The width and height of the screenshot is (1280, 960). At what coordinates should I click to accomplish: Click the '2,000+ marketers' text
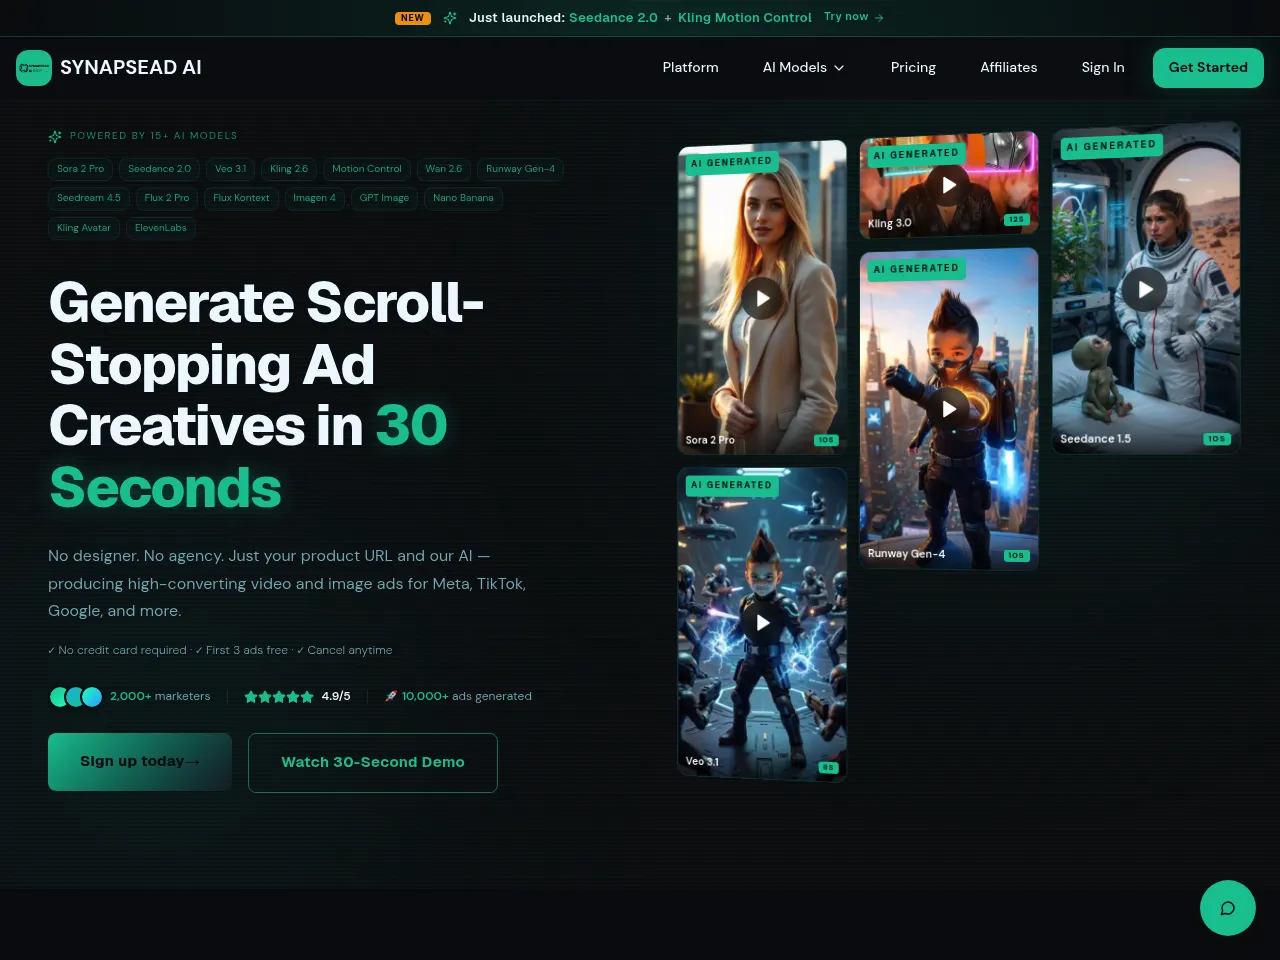pos(160,697)
